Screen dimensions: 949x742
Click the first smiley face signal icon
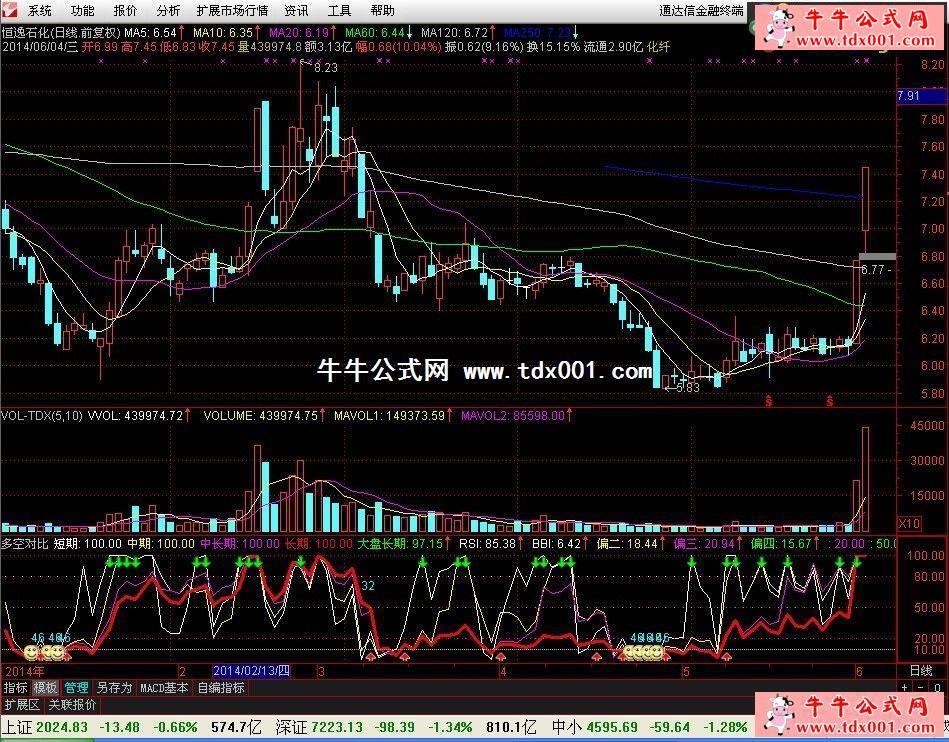(33, 652)
